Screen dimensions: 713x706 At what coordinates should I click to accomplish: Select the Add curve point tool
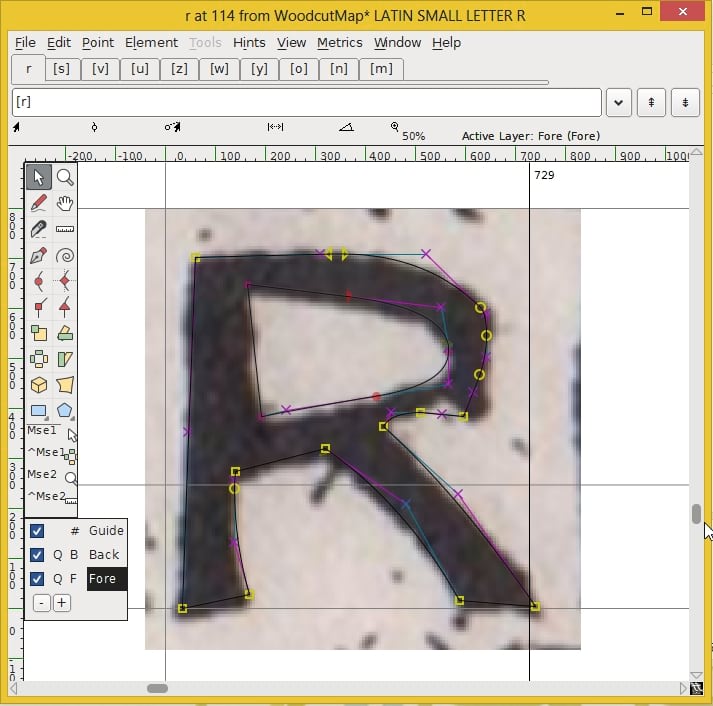tap(39, 281)
